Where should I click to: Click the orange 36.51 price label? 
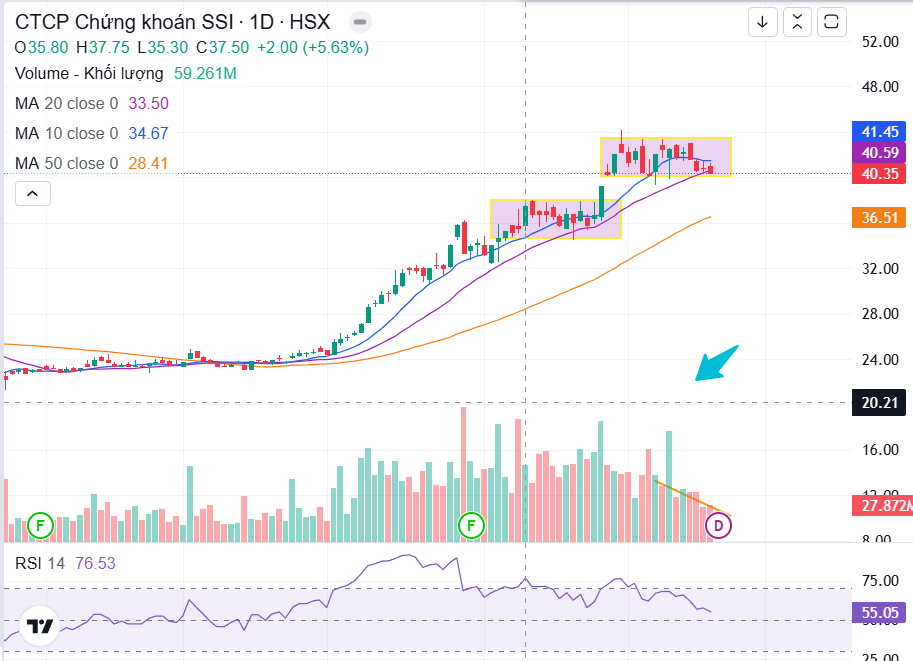(881, 217)
